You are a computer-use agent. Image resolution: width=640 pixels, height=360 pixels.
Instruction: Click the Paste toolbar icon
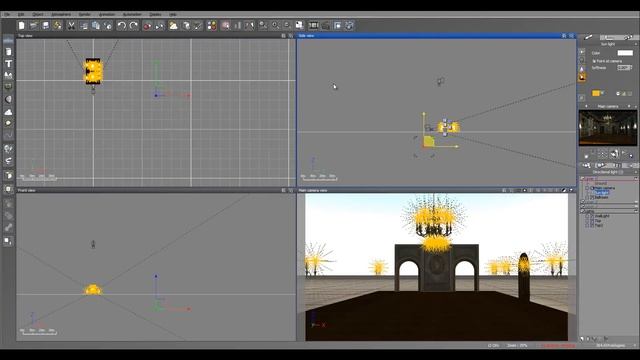[x=96, y=26]
